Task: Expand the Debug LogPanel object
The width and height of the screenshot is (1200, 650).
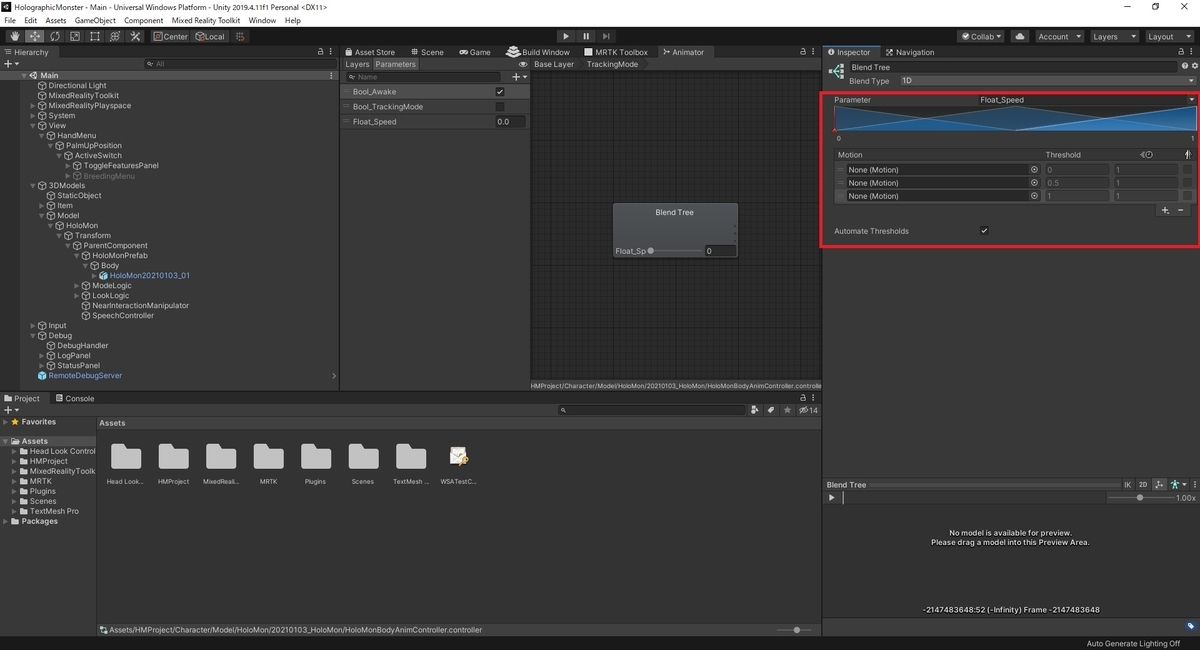Action: coord(42,356)
